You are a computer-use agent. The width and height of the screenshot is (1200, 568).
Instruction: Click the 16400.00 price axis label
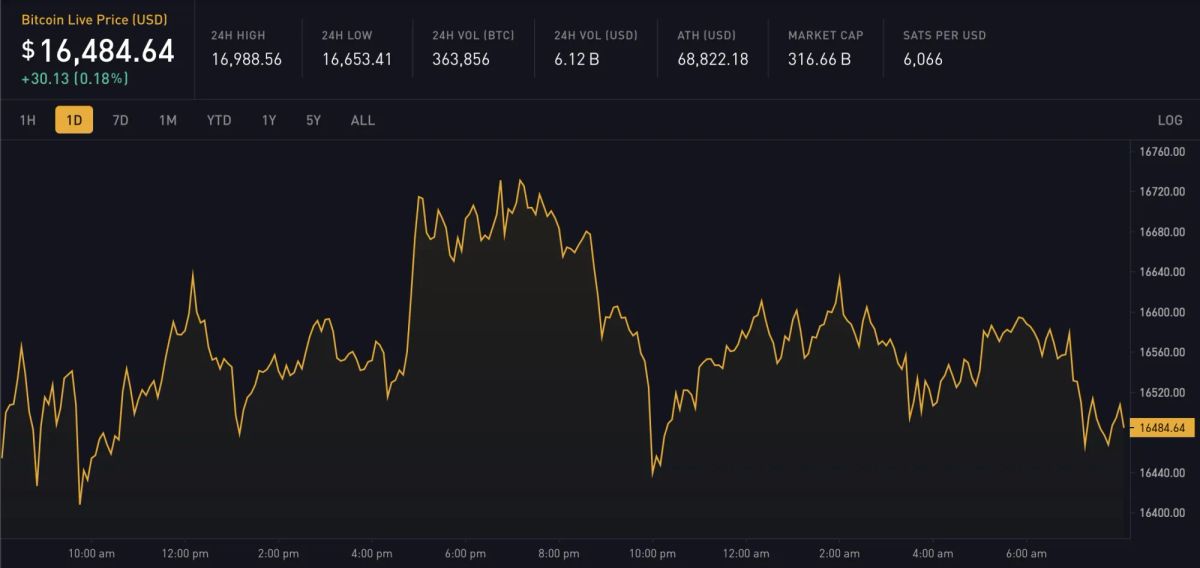click(1163, 512)
